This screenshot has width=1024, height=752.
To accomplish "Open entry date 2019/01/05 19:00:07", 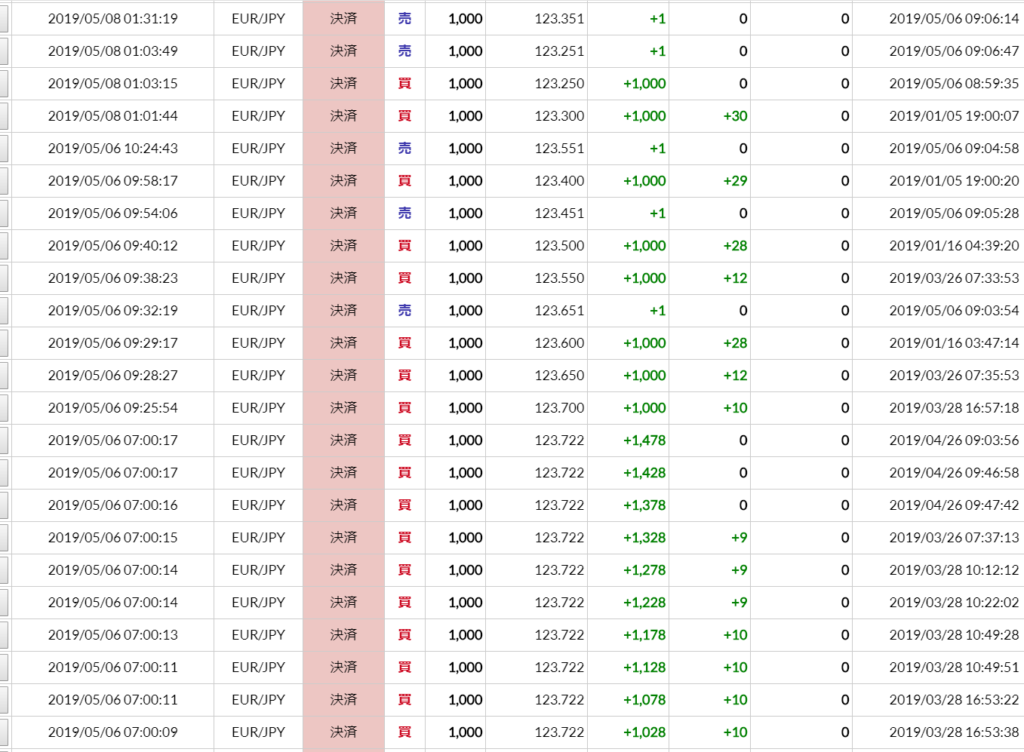I will [954, 116].
